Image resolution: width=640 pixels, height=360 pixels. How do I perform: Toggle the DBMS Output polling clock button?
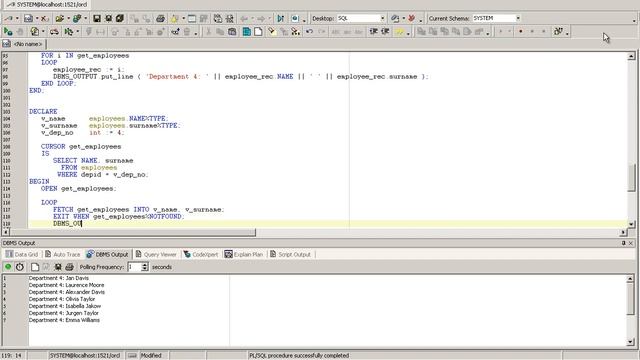pyautogui.click(x=20, y=267)
